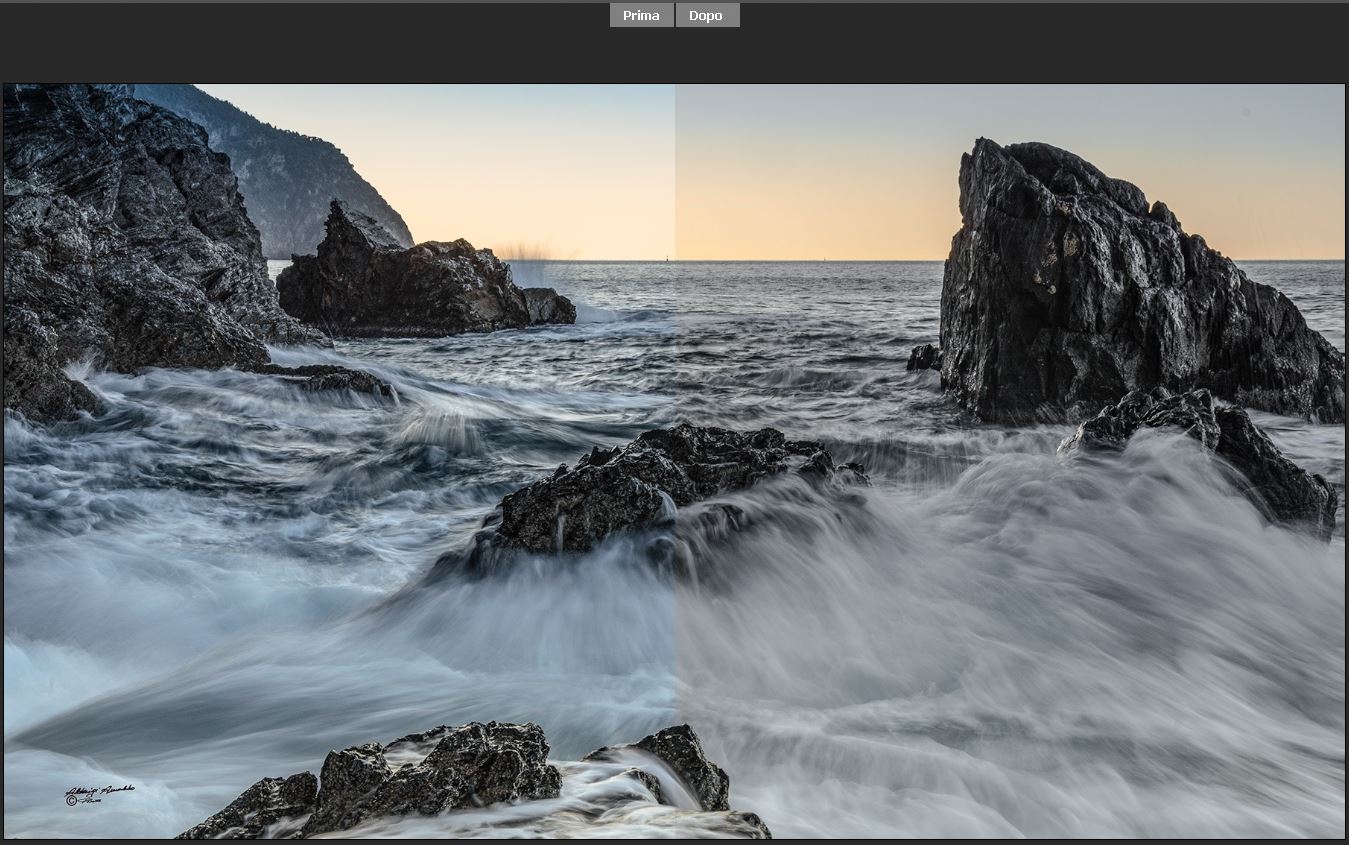The image size is (1349, 845).
Task: Click the empty dark bar left of Prima
Action: pos(300,40)
